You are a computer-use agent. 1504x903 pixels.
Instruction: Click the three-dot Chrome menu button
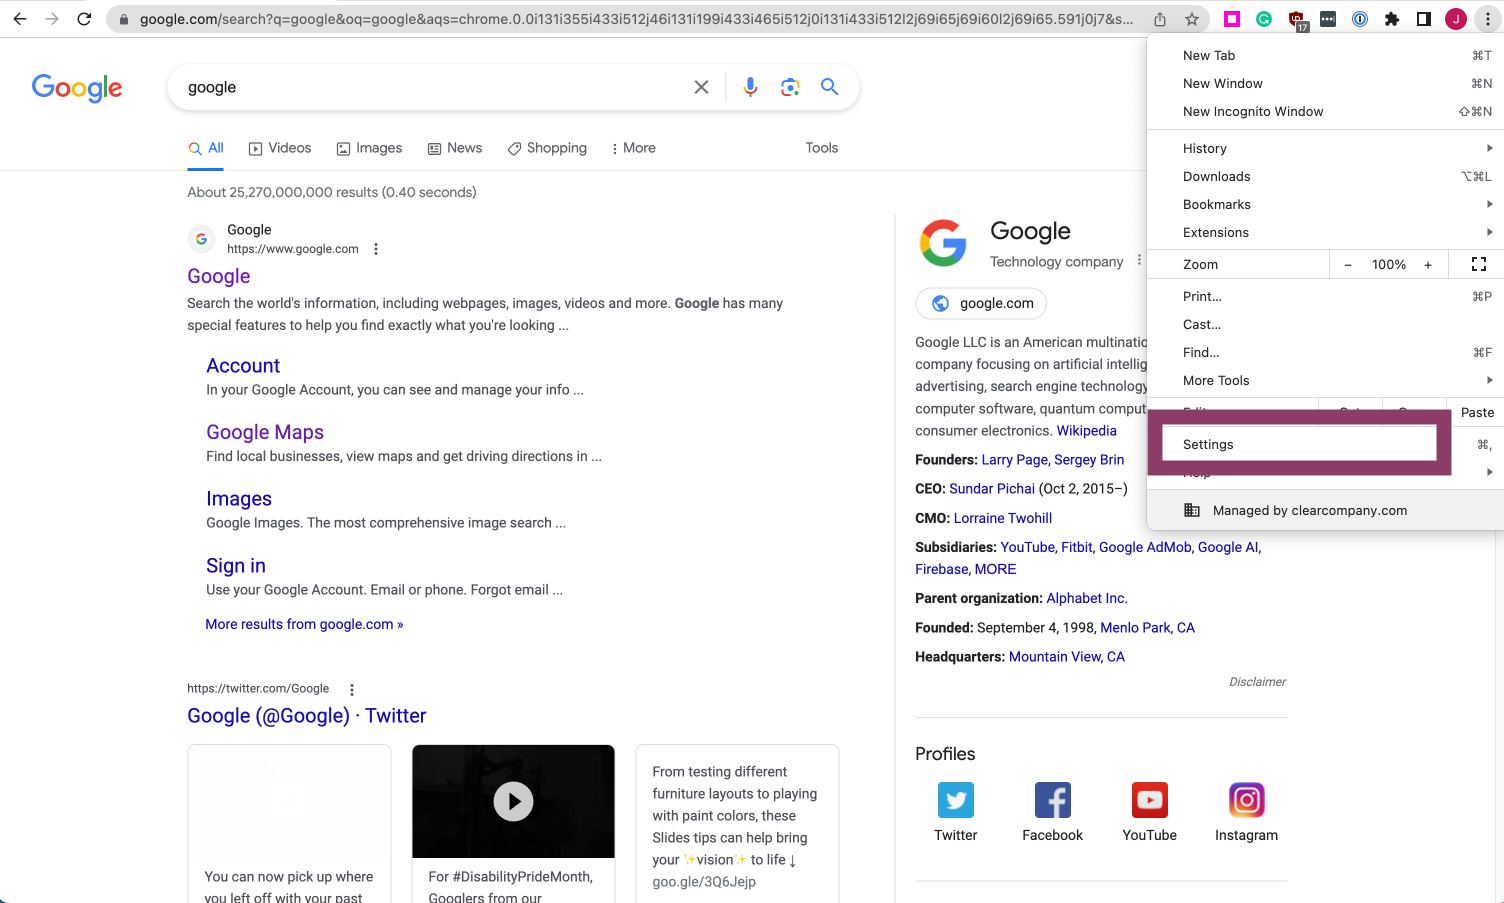tap(1488, 19)
